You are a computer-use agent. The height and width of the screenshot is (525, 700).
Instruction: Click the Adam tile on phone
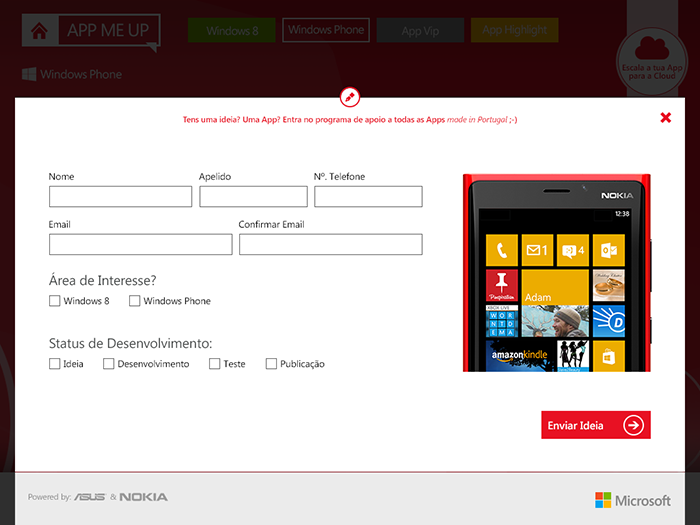point(555,286)
